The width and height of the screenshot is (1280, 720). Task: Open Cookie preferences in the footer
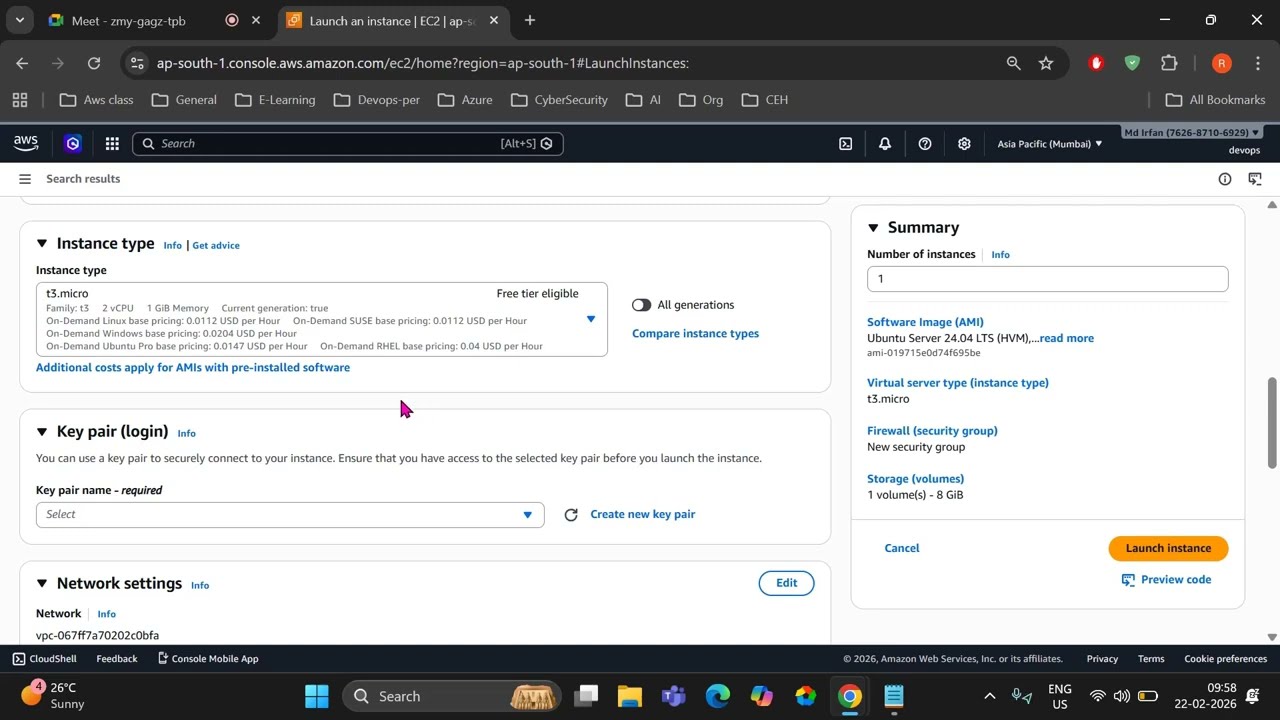[x=1225, y=659]
